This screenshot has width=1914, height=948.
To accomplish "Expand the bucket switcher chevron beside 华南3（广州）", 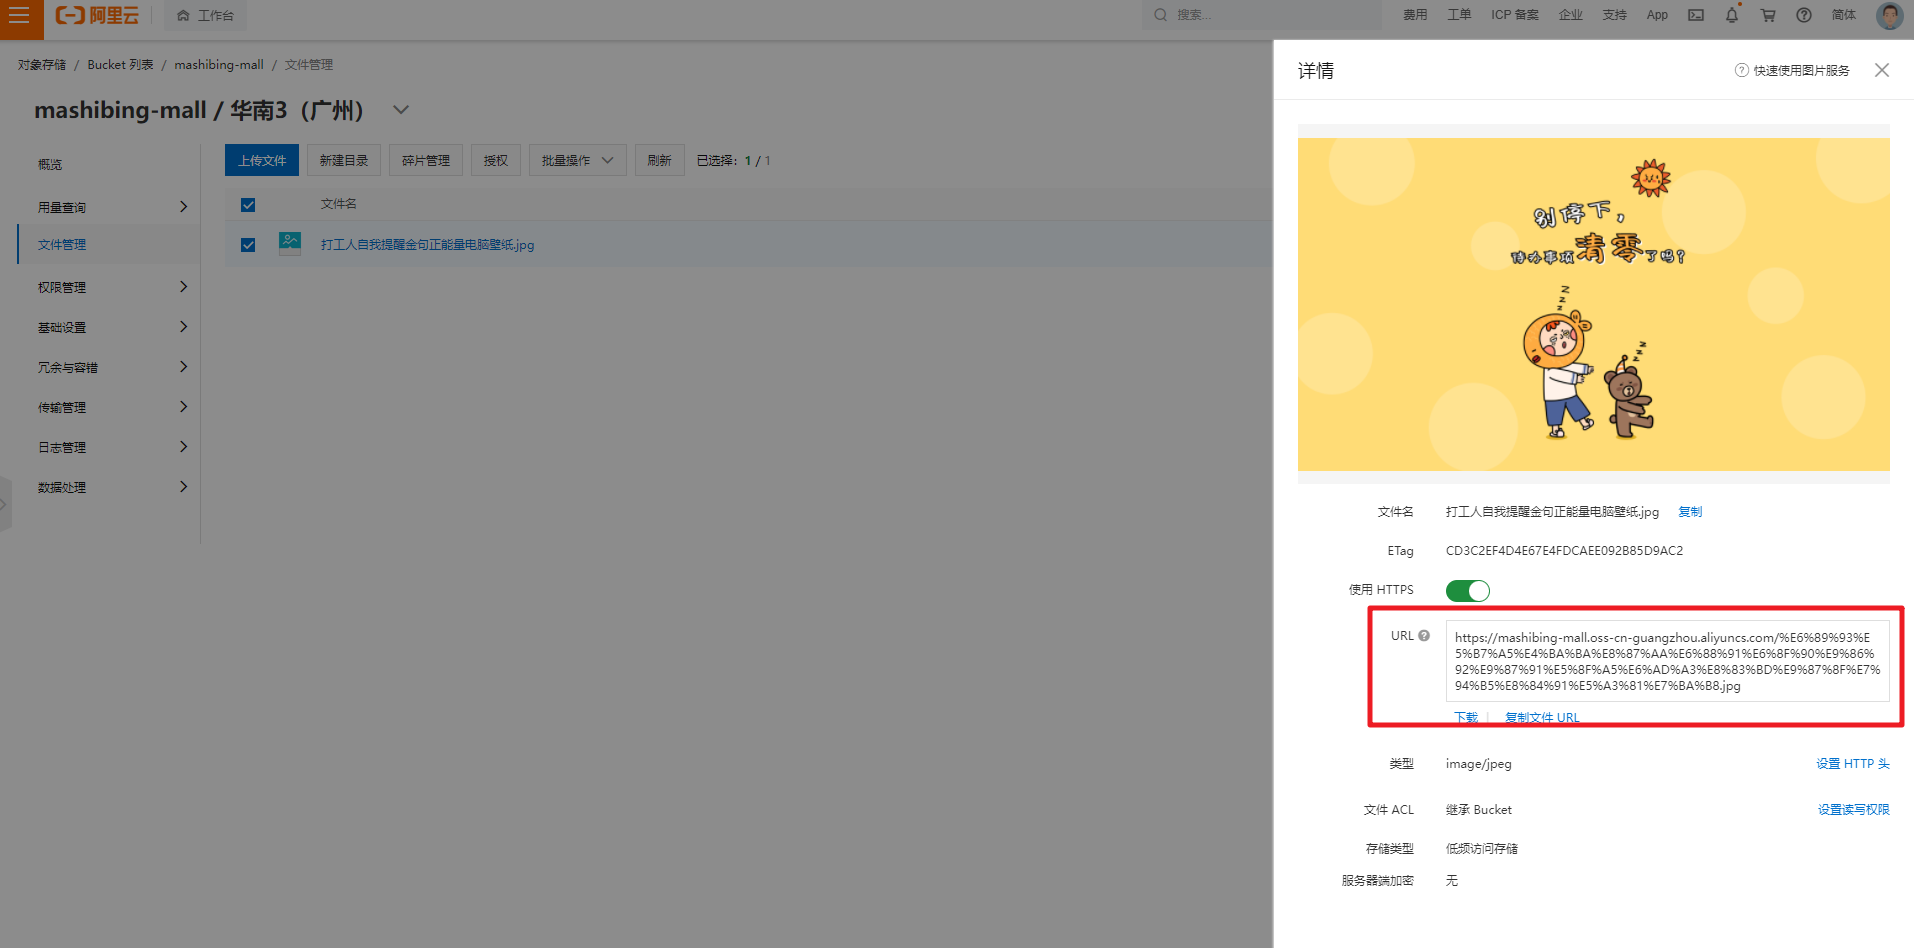I will [401, 110].
